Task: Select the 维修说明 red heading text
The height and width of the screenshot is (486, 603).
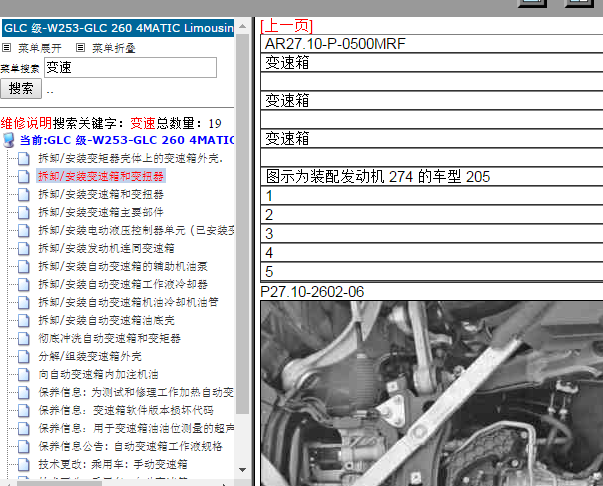Action: [26, 123]
